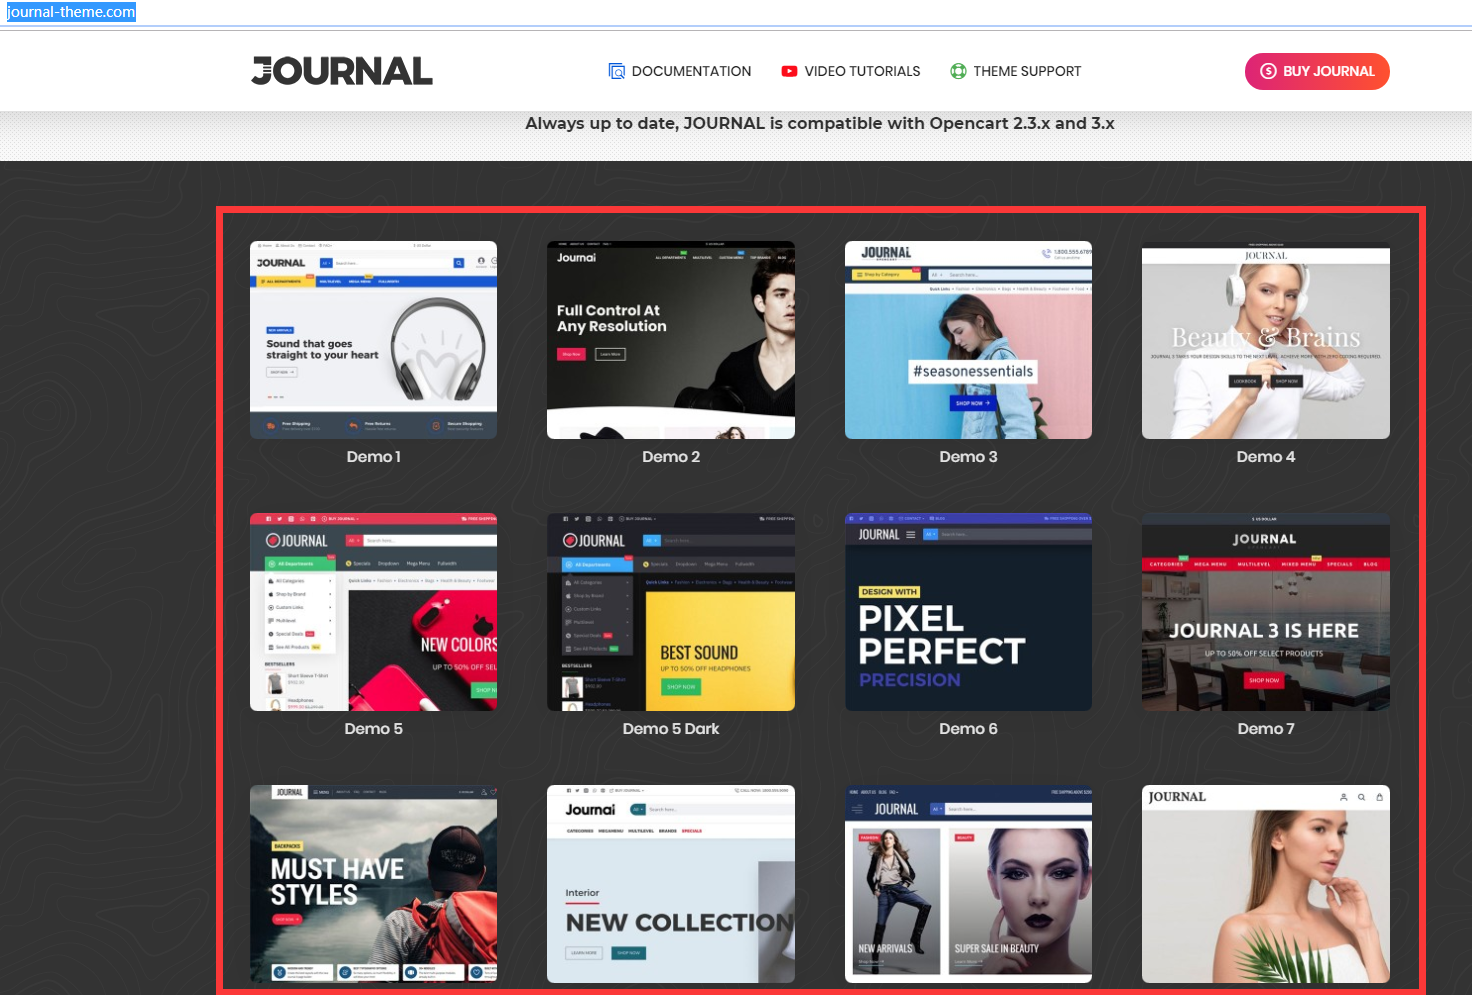This screenshot has width=1472, height=995.
Task: Open the New Arrivals beauty demo thumbnail
Action: [968, 884]
